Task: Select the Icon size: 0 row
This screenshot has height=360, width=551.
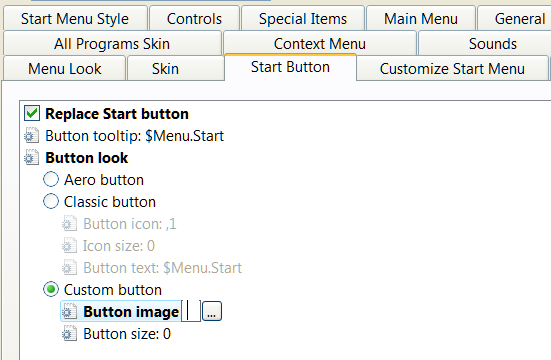Action: 119,246
